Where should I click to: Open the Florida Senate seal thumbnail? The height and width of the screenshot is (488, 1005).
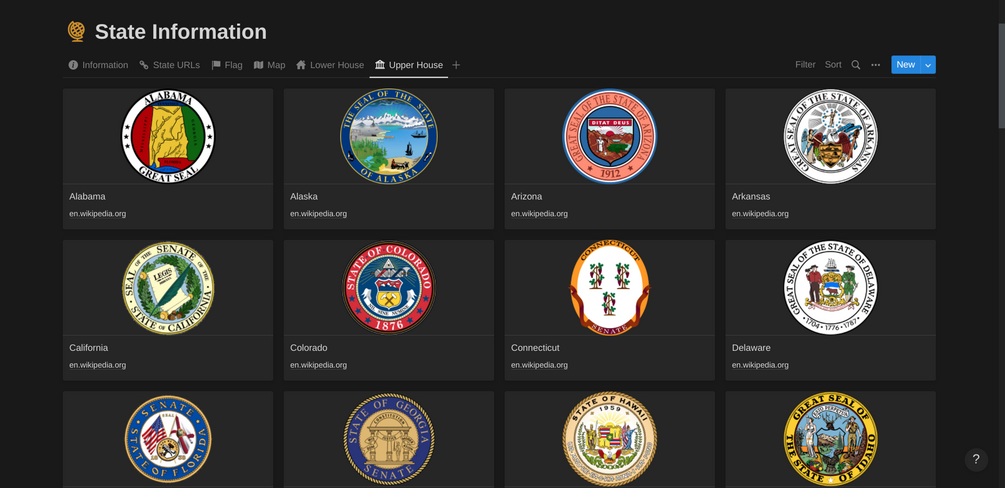click(168, 439)
